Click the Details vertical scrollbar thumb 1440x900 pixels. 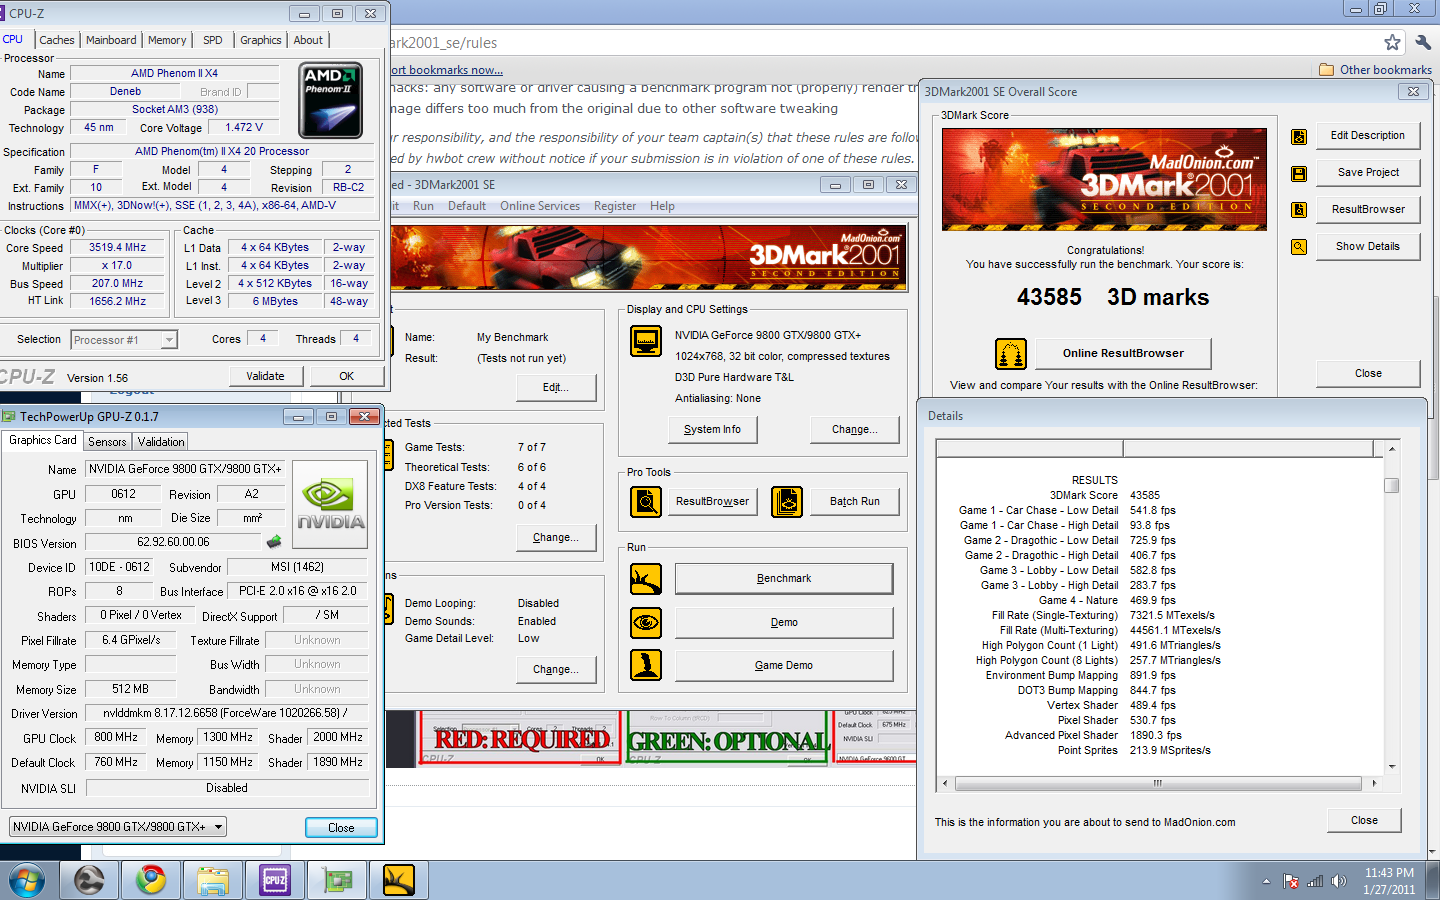click(x=1391, y=485)
